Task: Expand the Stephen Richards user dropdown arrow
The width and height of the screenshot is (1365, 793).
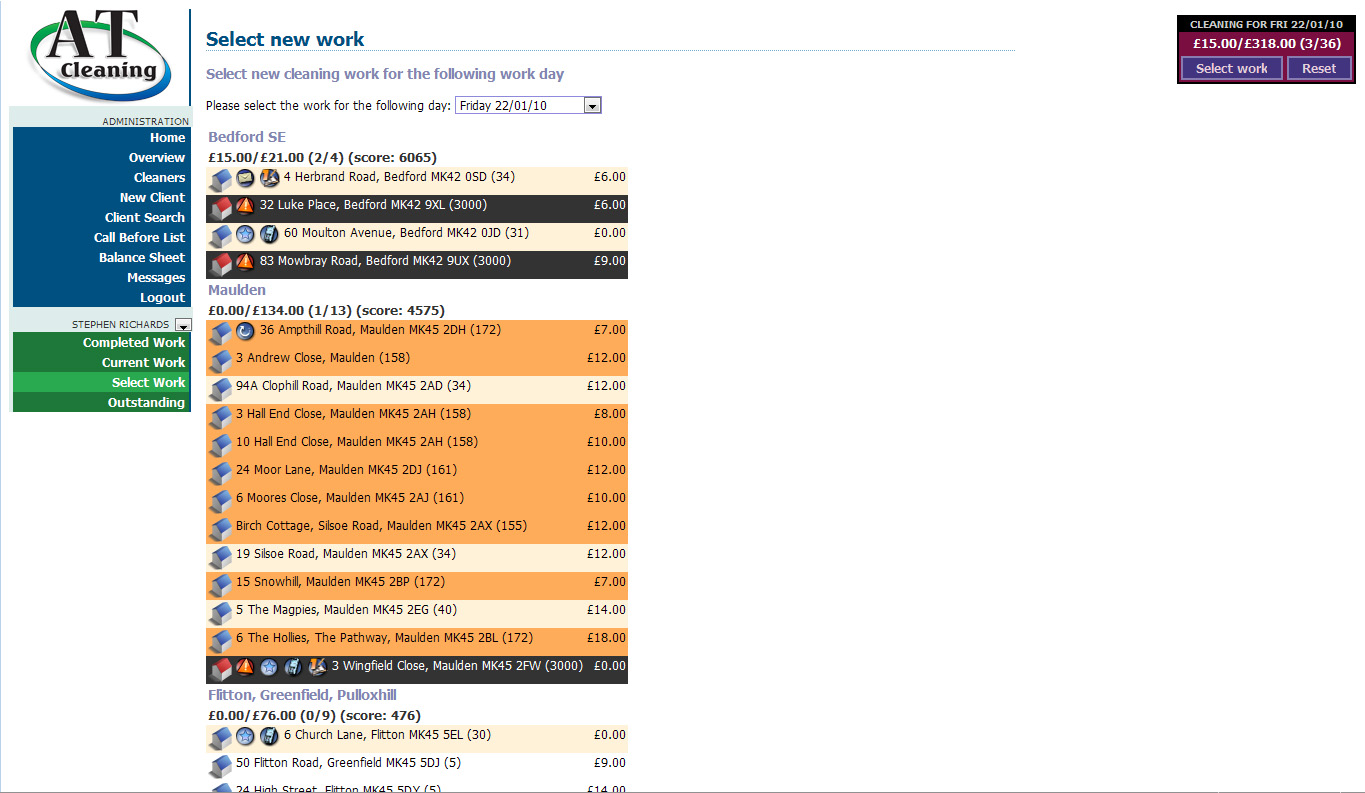Action: click(182, 325)
